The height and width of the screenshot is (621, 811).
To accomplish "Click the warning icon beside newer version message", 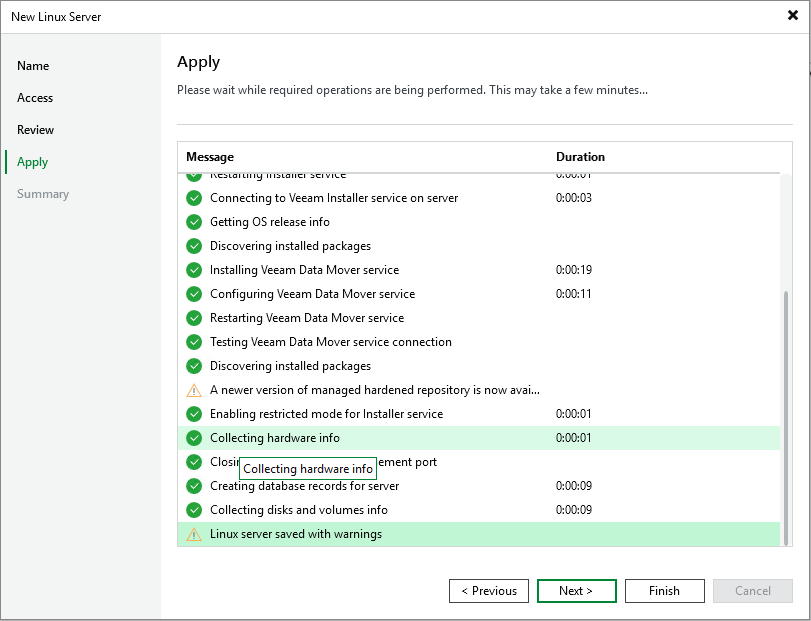I will [x=194, y=390].
